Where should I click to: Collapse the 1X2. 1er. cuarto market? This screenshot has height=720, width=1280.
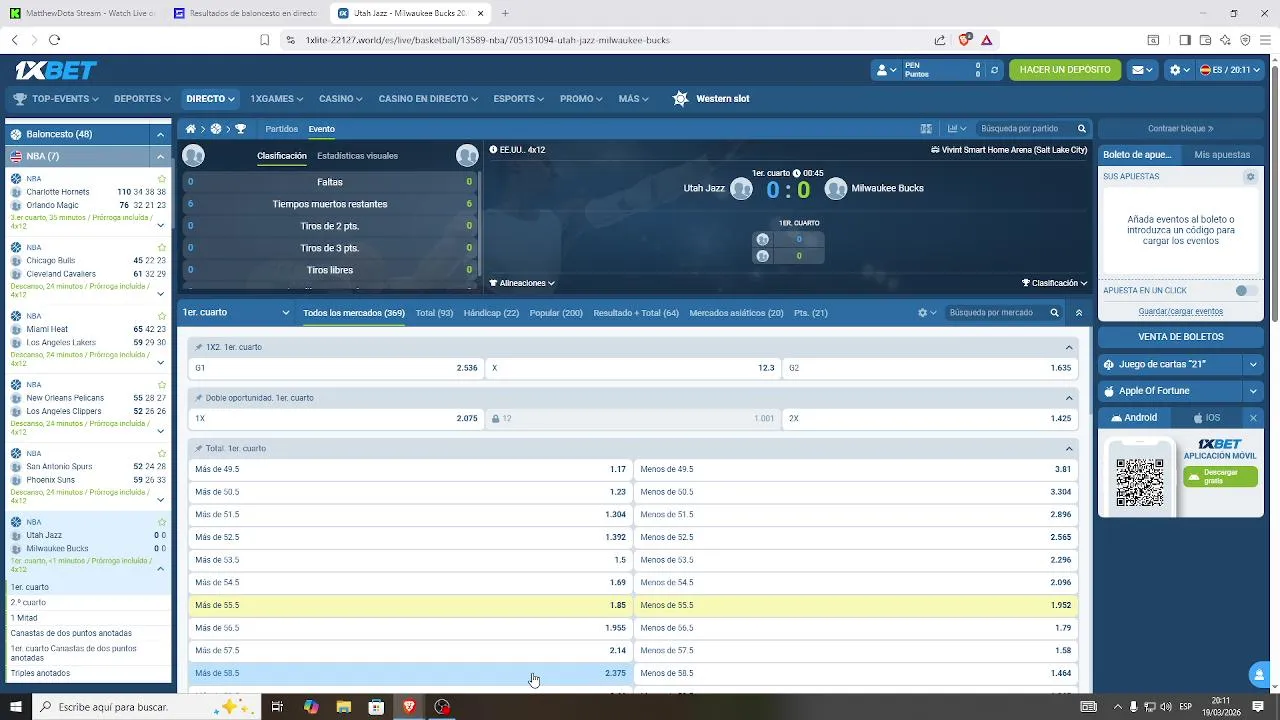pyautogui.click(x=1069, y=347)
